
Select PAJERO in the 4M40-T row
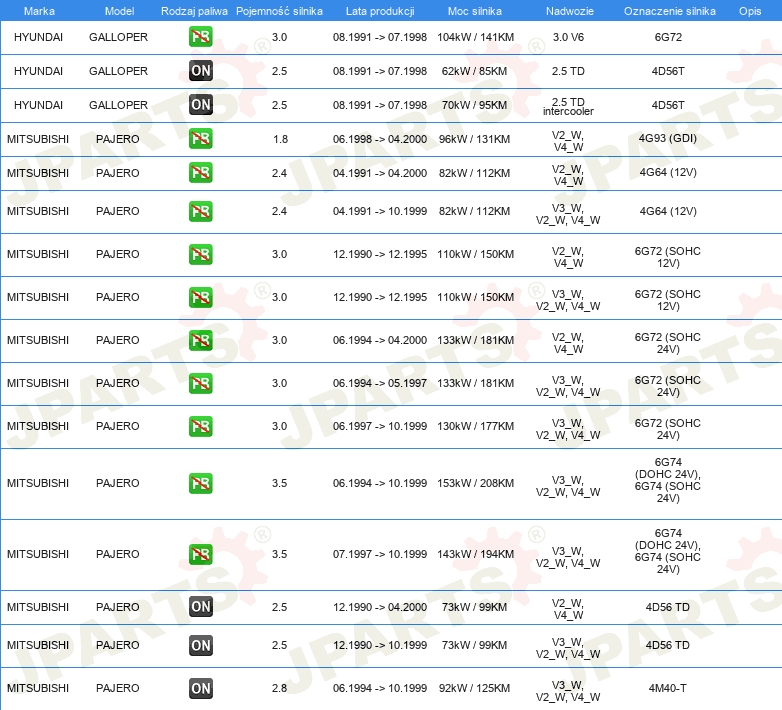pyautogui.click(x=118, y=688)
